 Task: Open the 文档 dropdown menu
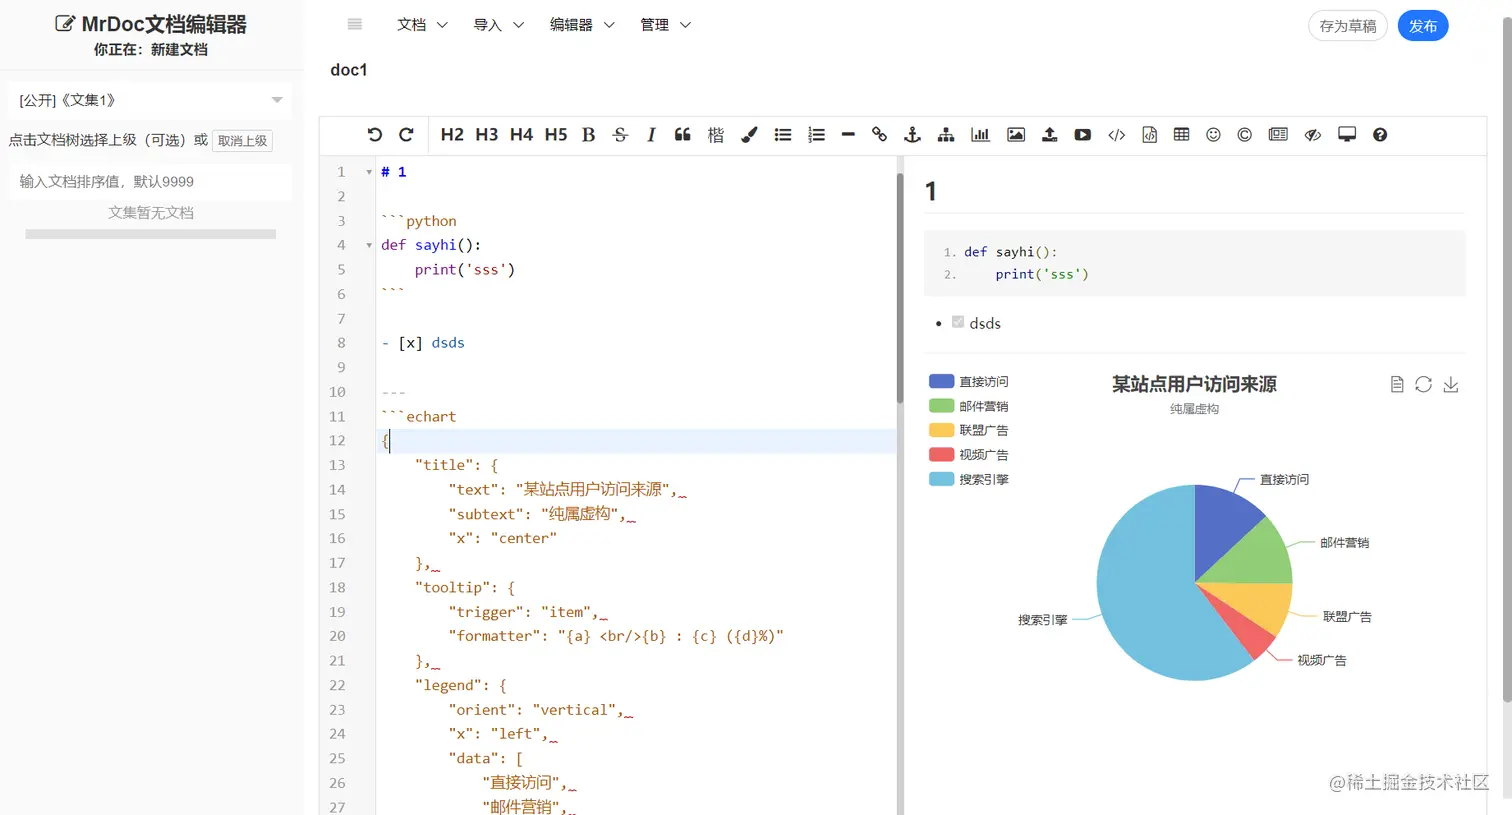pos(422,25)
